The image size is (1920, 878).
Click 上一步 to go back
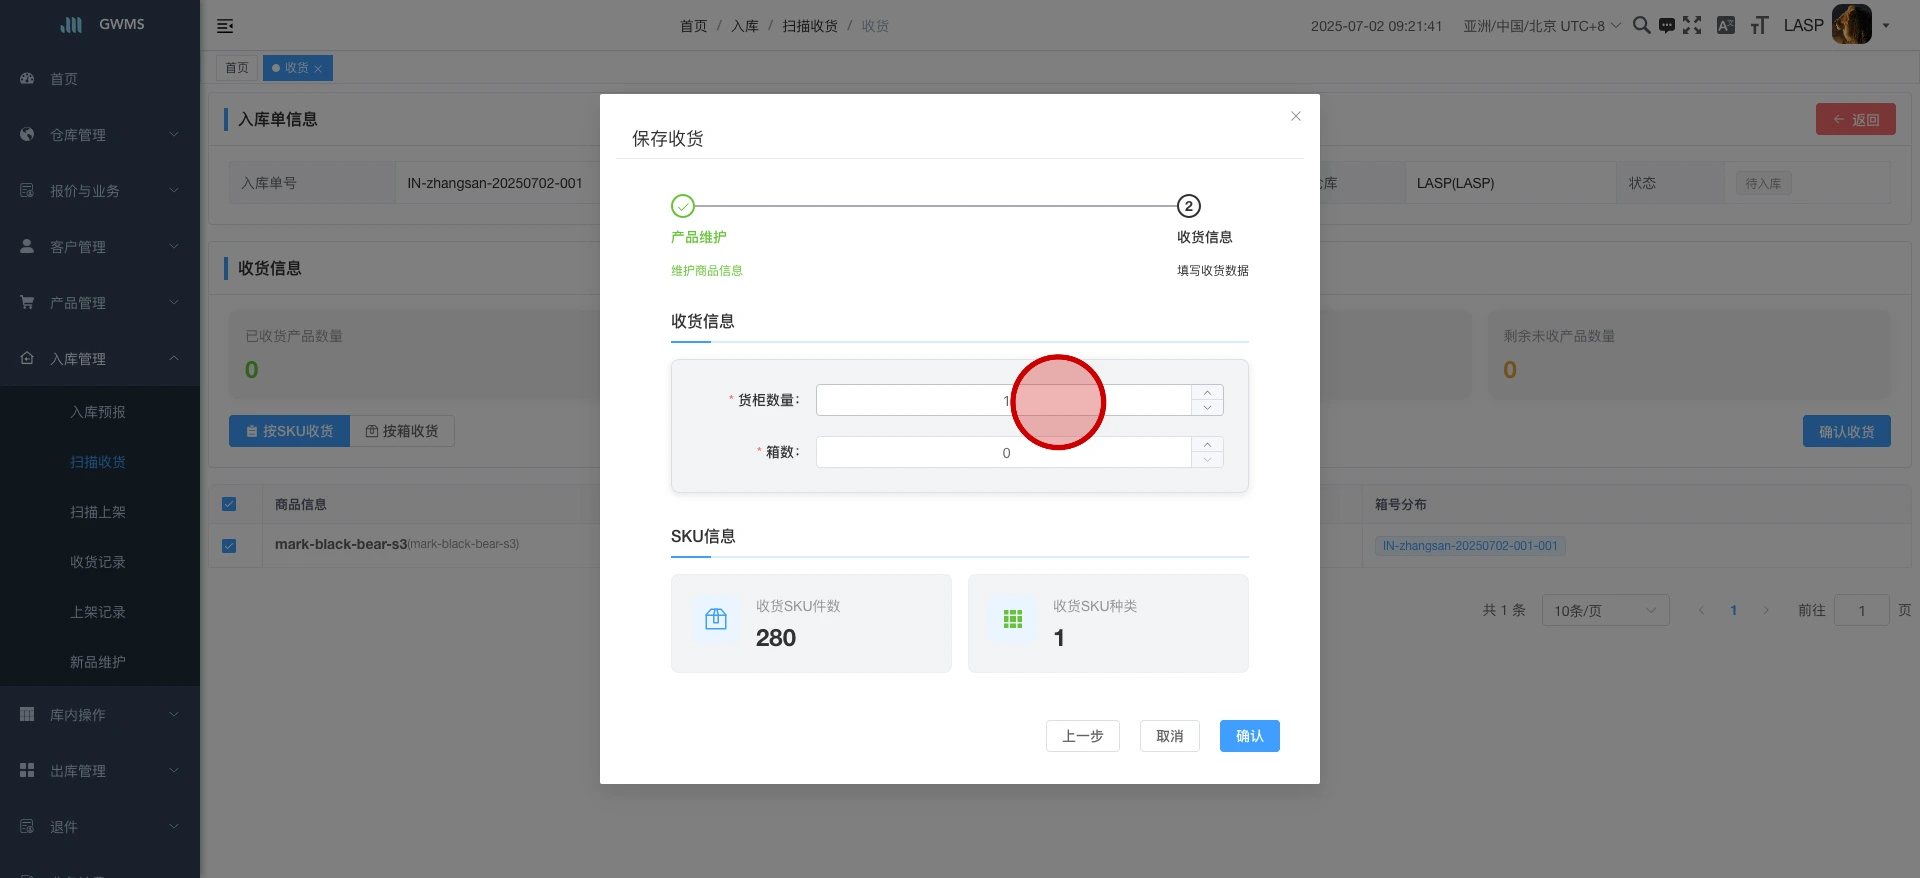point(1082,736)
